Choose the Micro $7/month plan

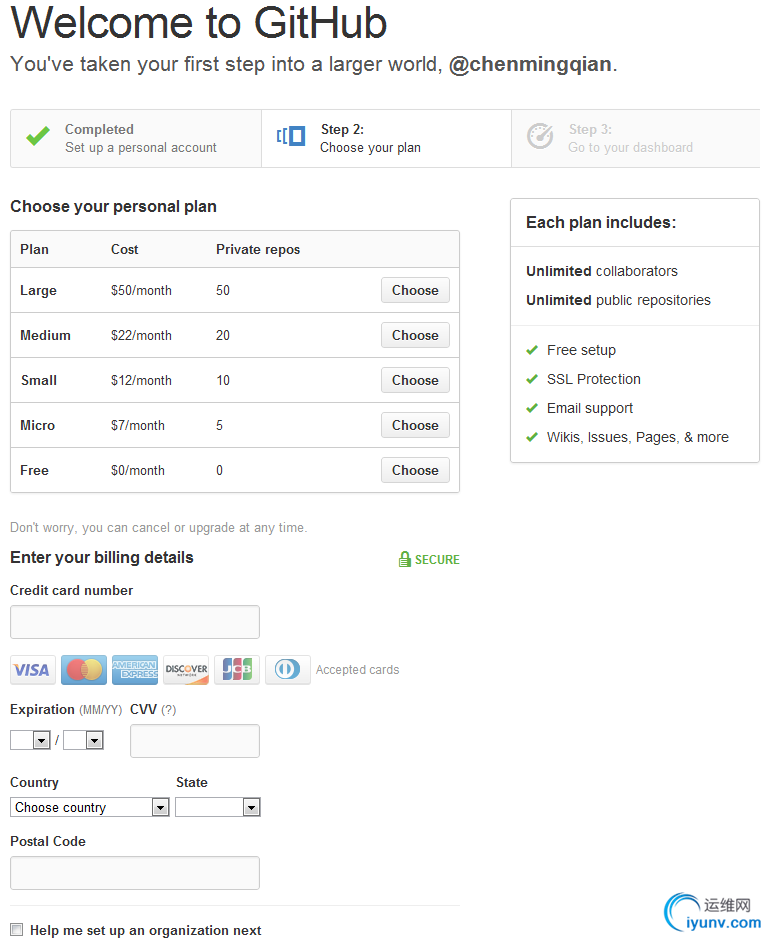click(415, 425)
